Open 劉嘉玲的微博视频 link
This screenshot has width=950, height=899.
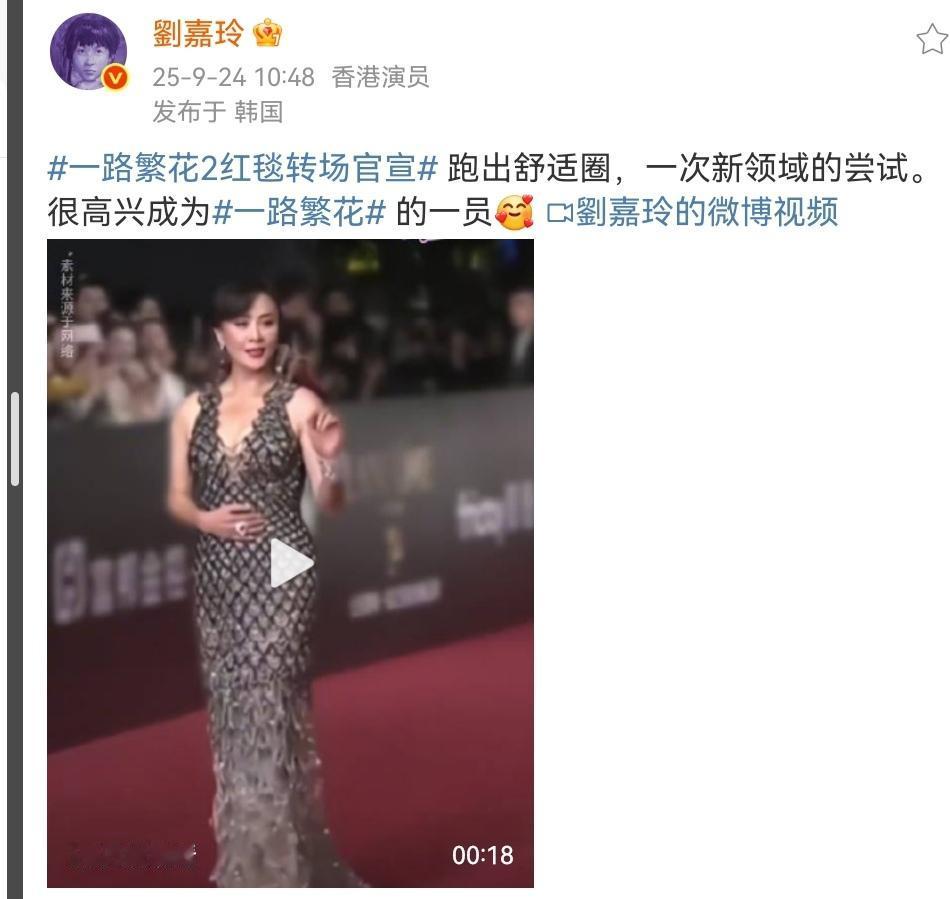tap(706, 212)
